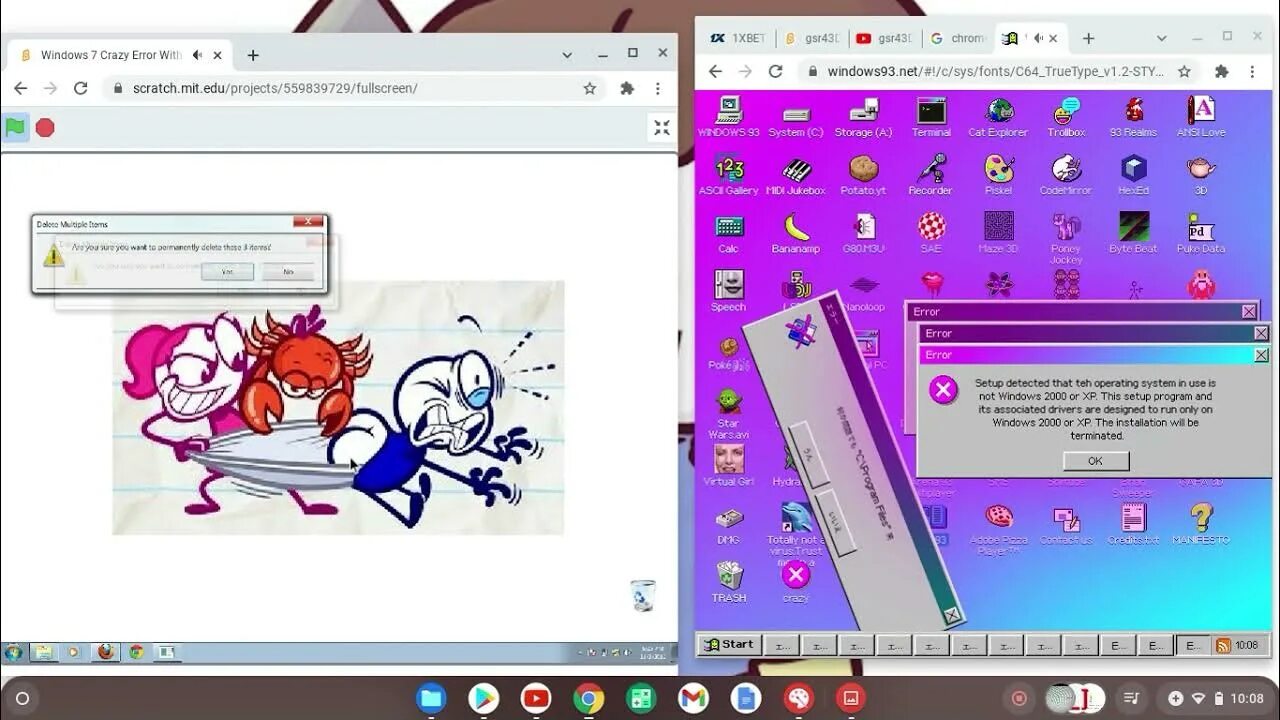Open Recorder microphone icon

(x=931, y=176)
